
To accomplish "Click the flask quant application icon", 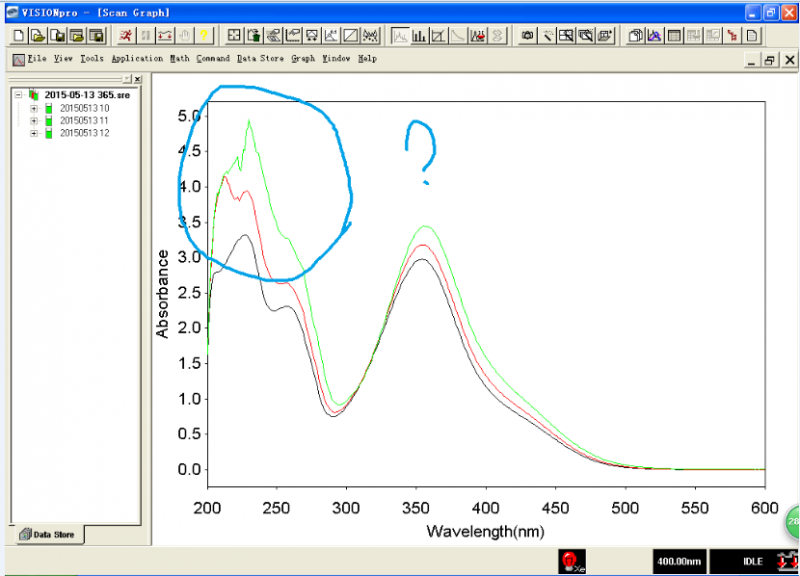I will (478, 35).
